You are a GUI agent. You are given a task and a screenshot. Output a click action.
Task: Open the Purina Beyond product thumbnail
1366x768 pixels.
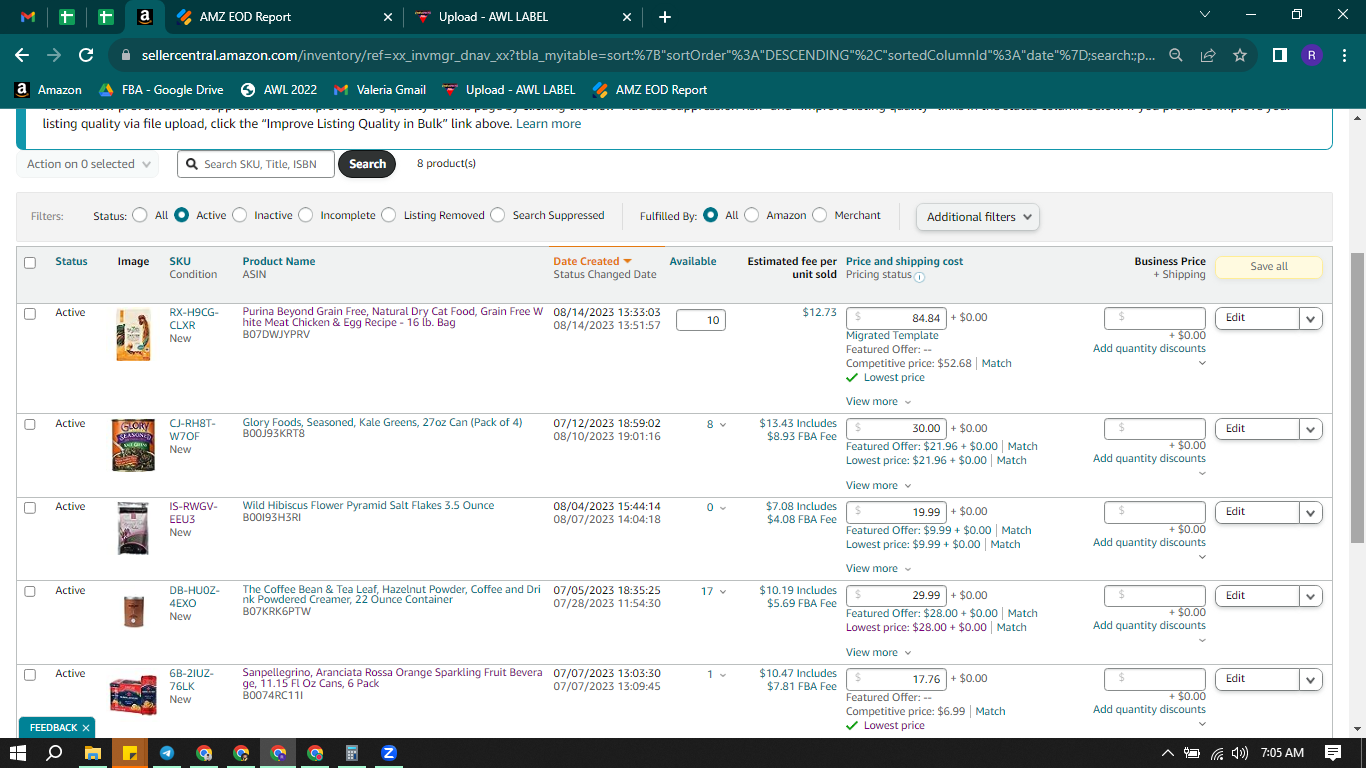tap(133, 336)
